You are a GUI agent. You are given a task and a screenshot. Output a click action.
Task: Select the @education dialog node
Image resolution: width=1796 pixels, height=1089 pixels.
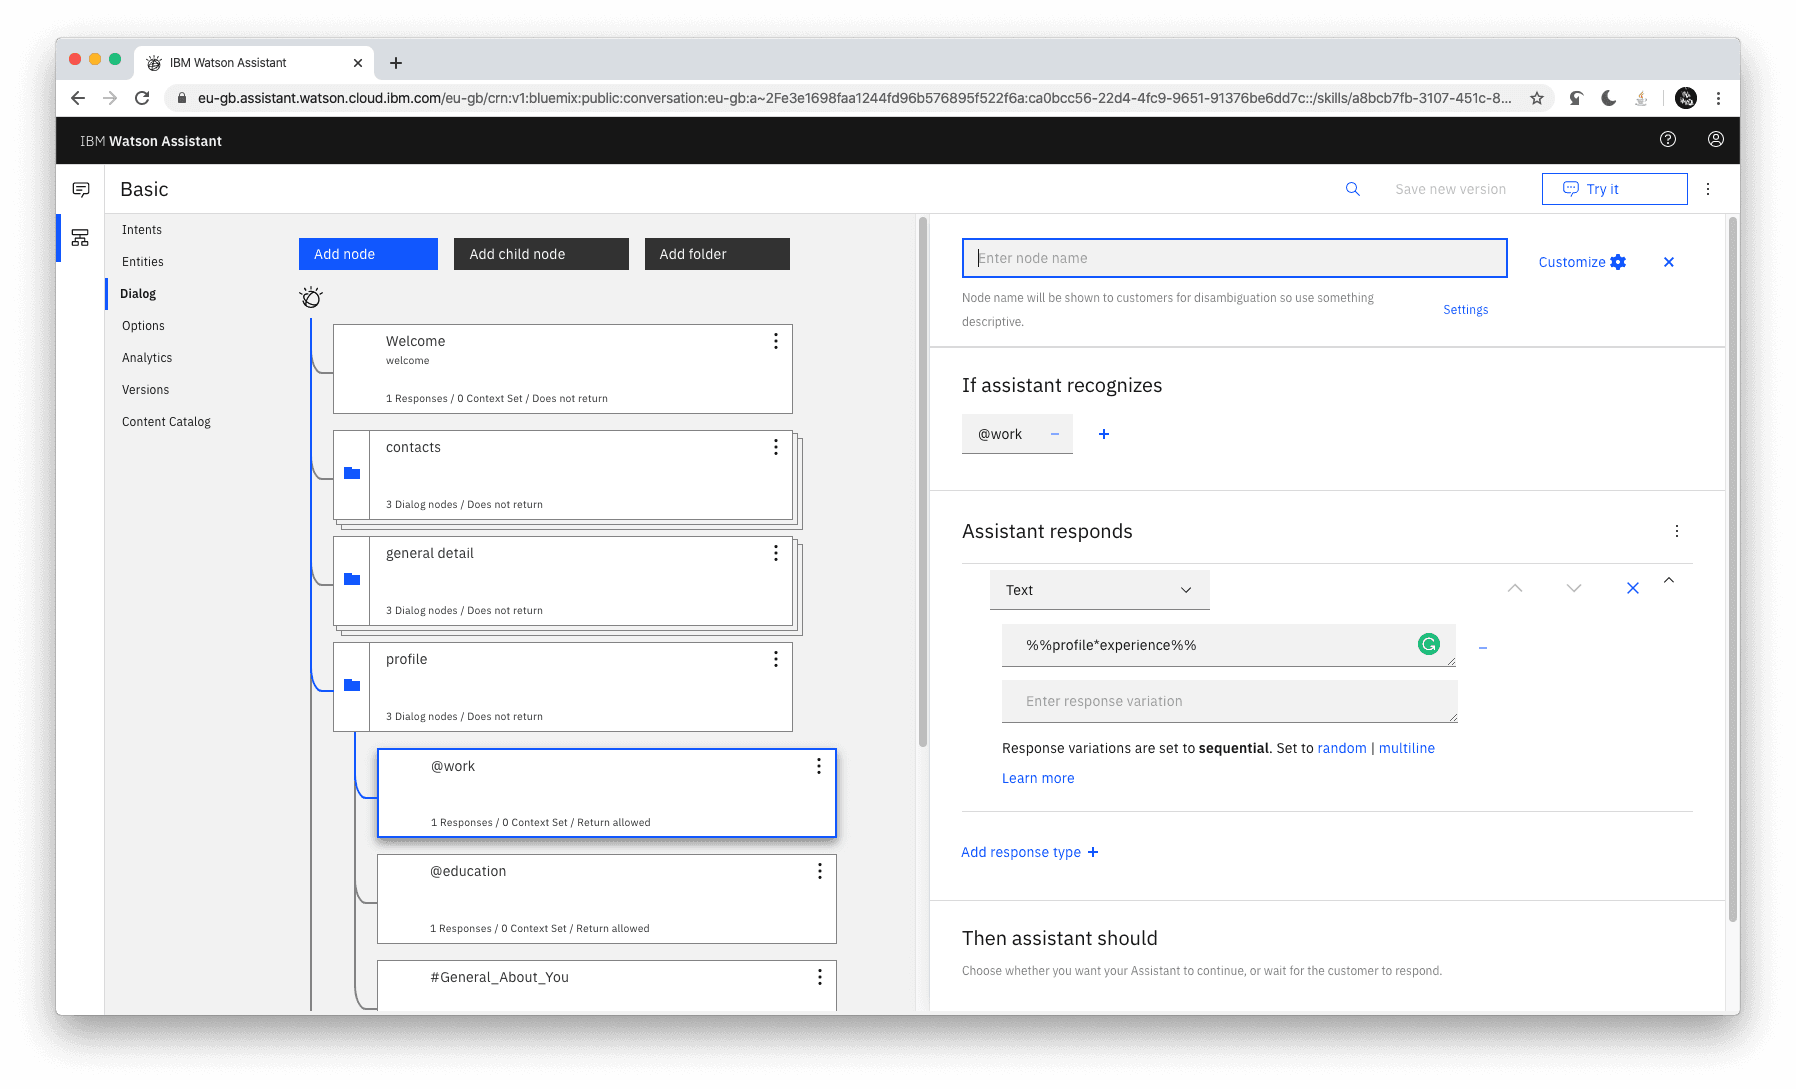(606, 899)
